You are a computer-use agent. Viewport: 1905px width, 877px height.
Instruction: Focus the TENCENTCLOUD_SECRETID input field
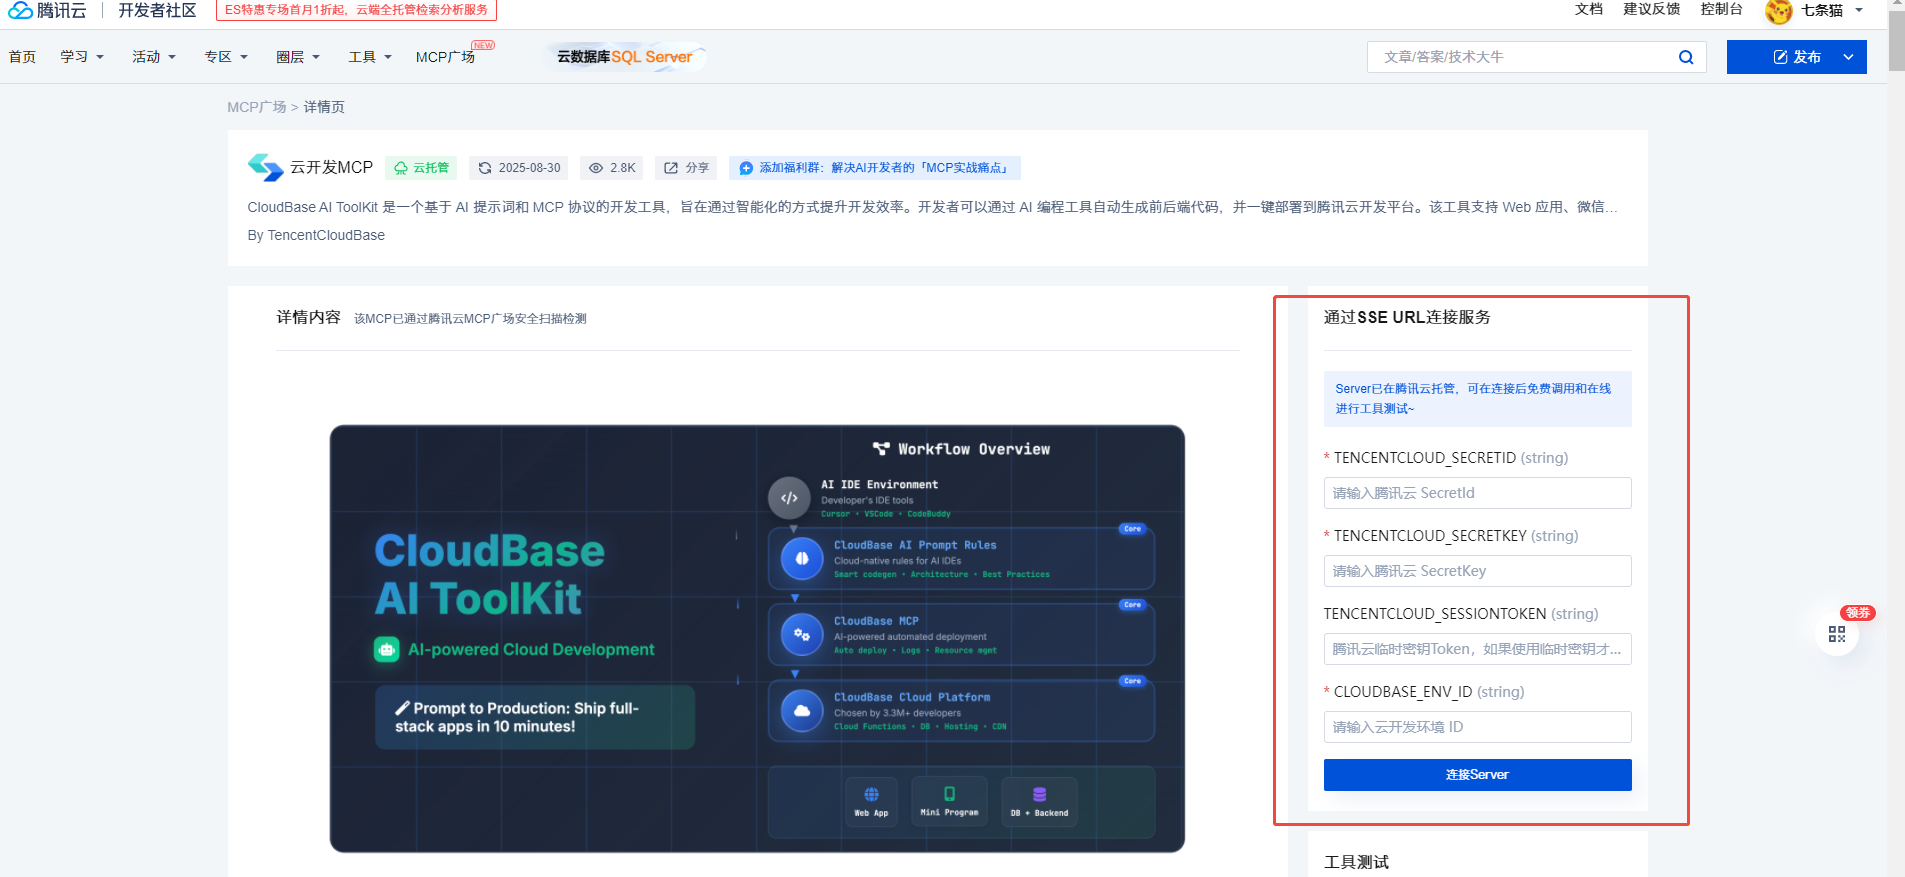coord(1477,493)
